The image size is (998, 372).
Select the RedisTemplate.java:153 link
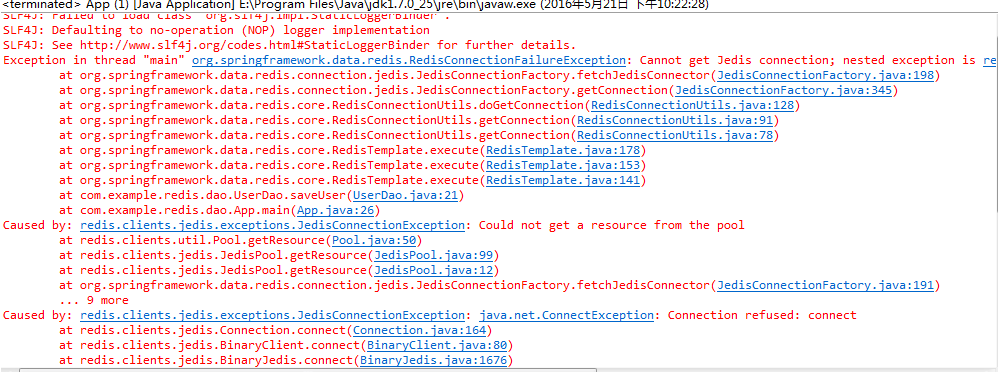click(x=565, y=166)
